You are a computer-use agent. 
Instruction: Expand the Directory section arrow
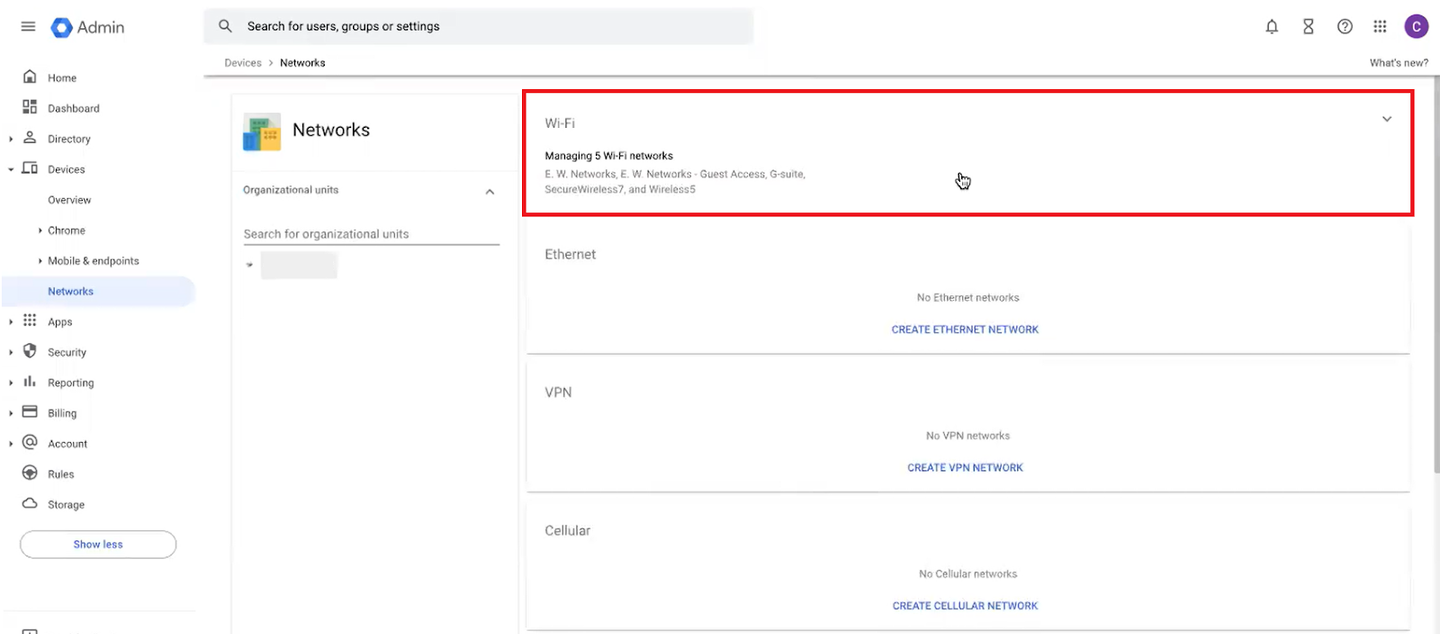11,139
